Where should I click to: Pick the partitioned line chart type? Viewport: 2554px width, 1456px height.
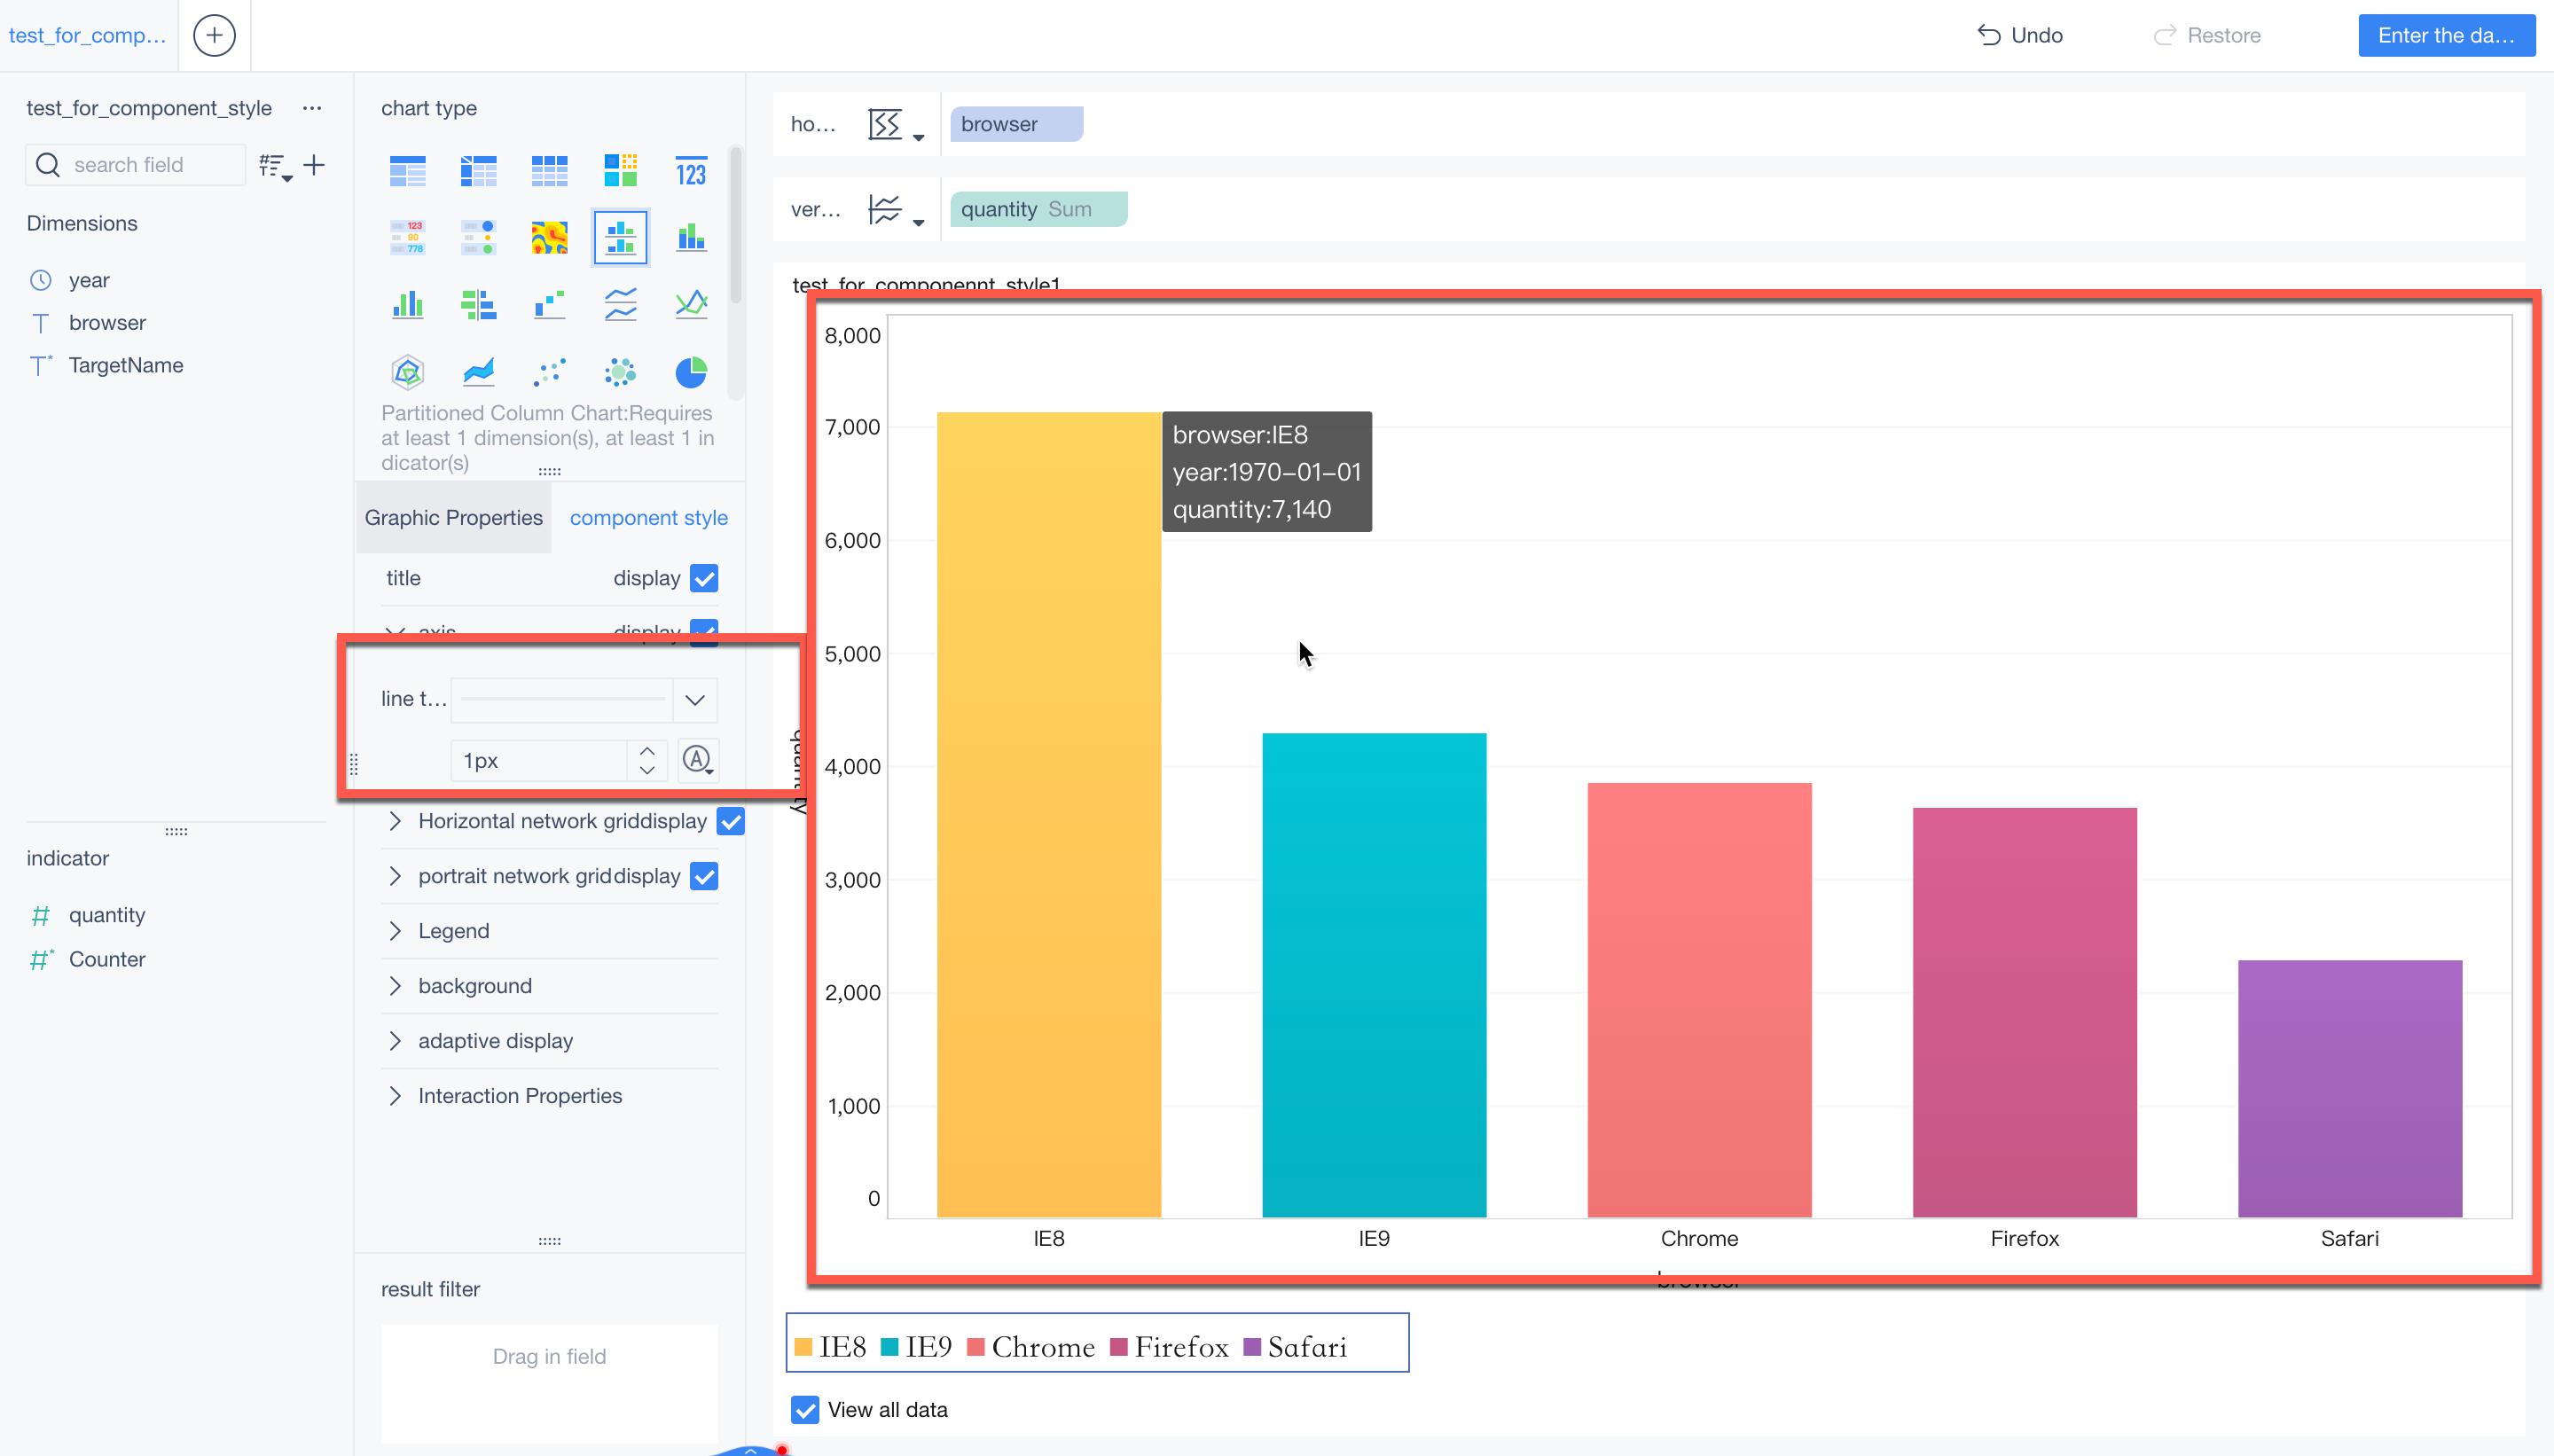pyautogui.click(x=620, y=304)
